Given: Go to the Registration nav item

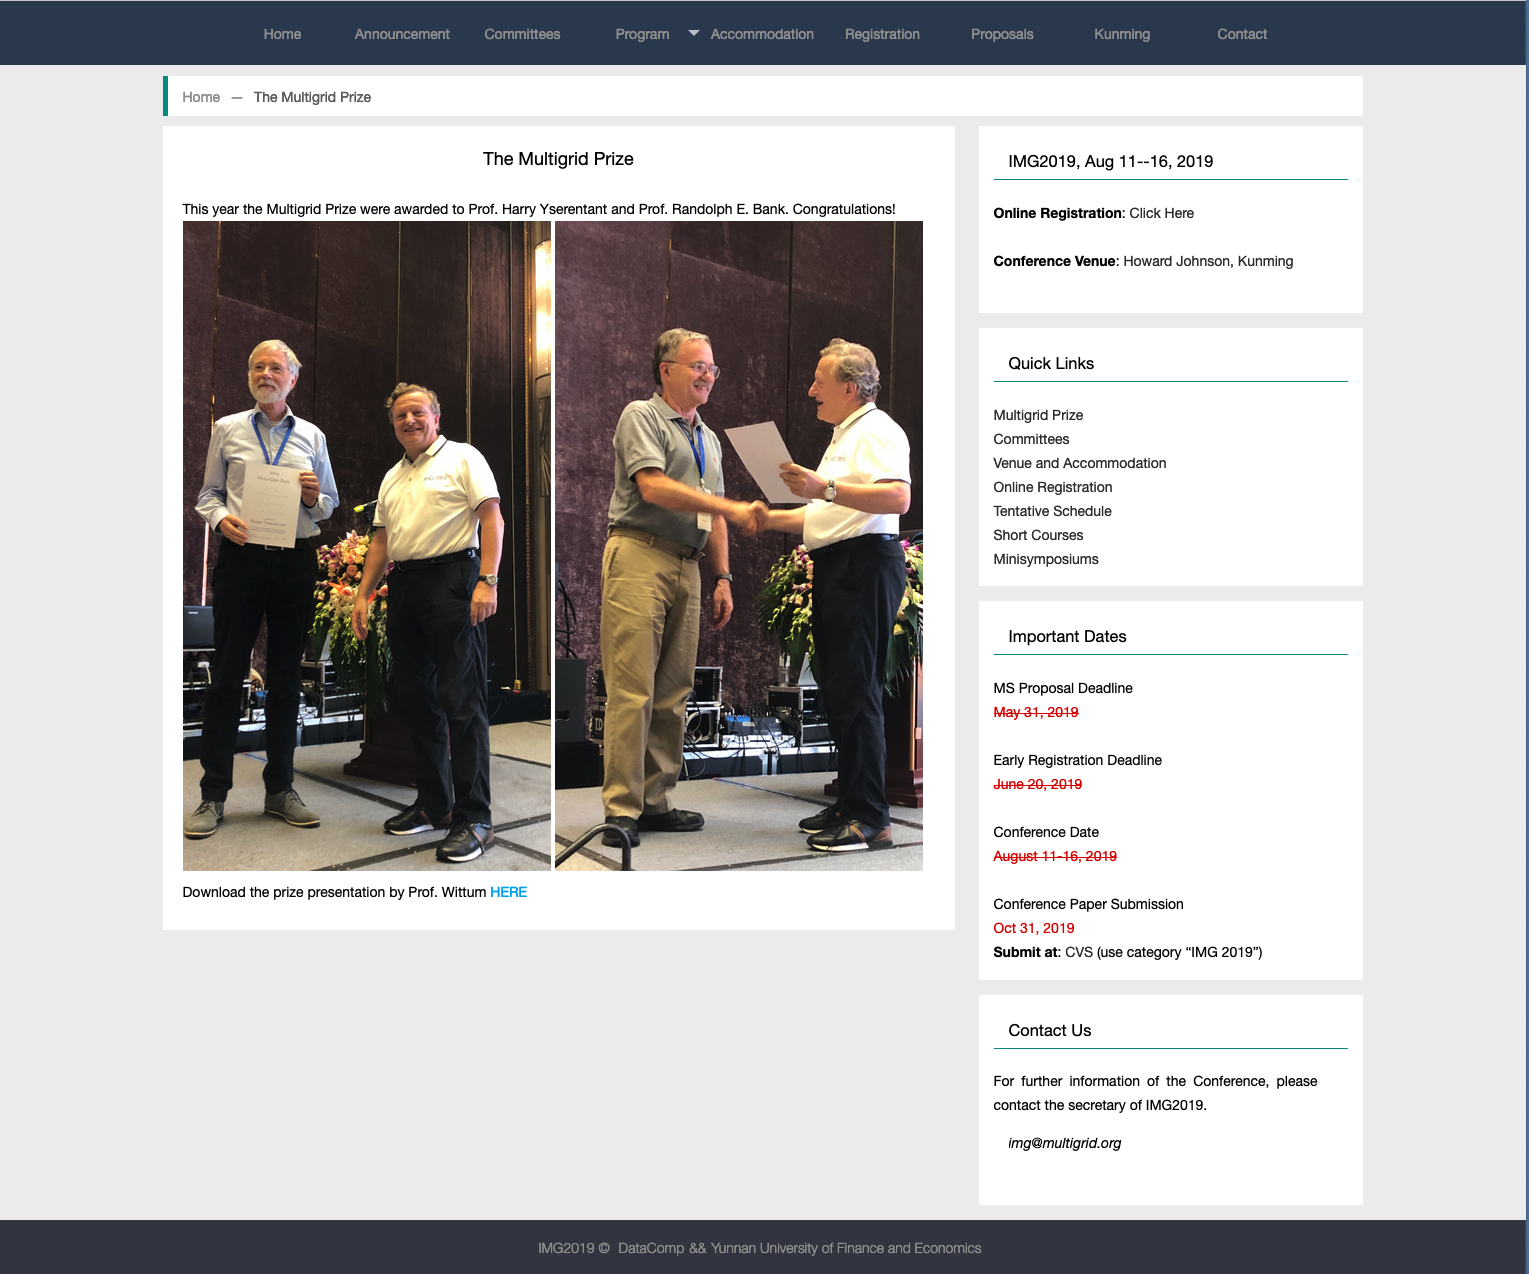Looking at the screenshot, I should 882,34.
